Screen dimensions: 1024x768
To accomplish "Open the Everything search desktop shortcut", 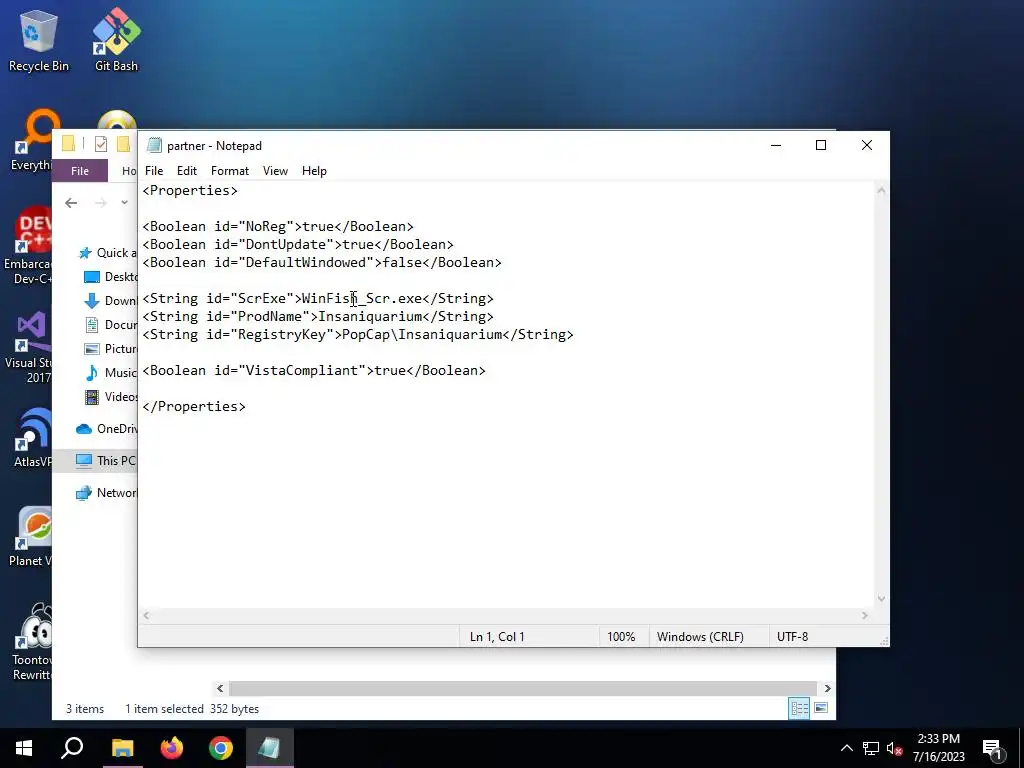I will [31, 141].
